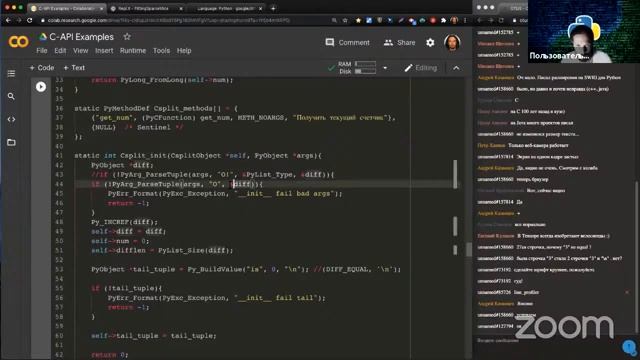Click the RAM and Disk usage indicator
640x360 pixels.
357,68
